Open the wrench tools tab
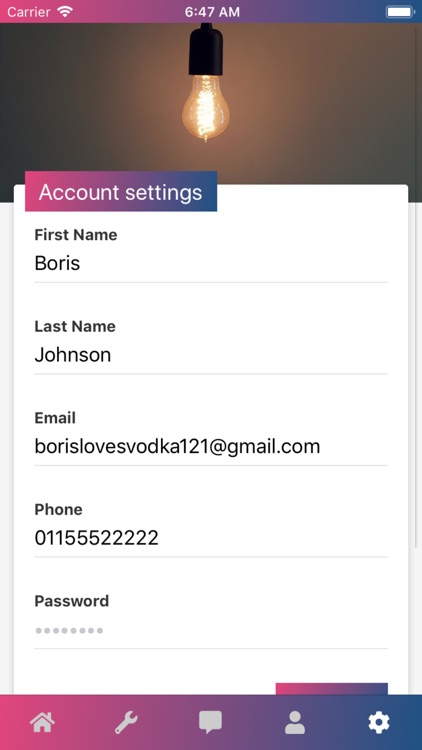This screenshot has width=422, height=750. click(126, 722)
